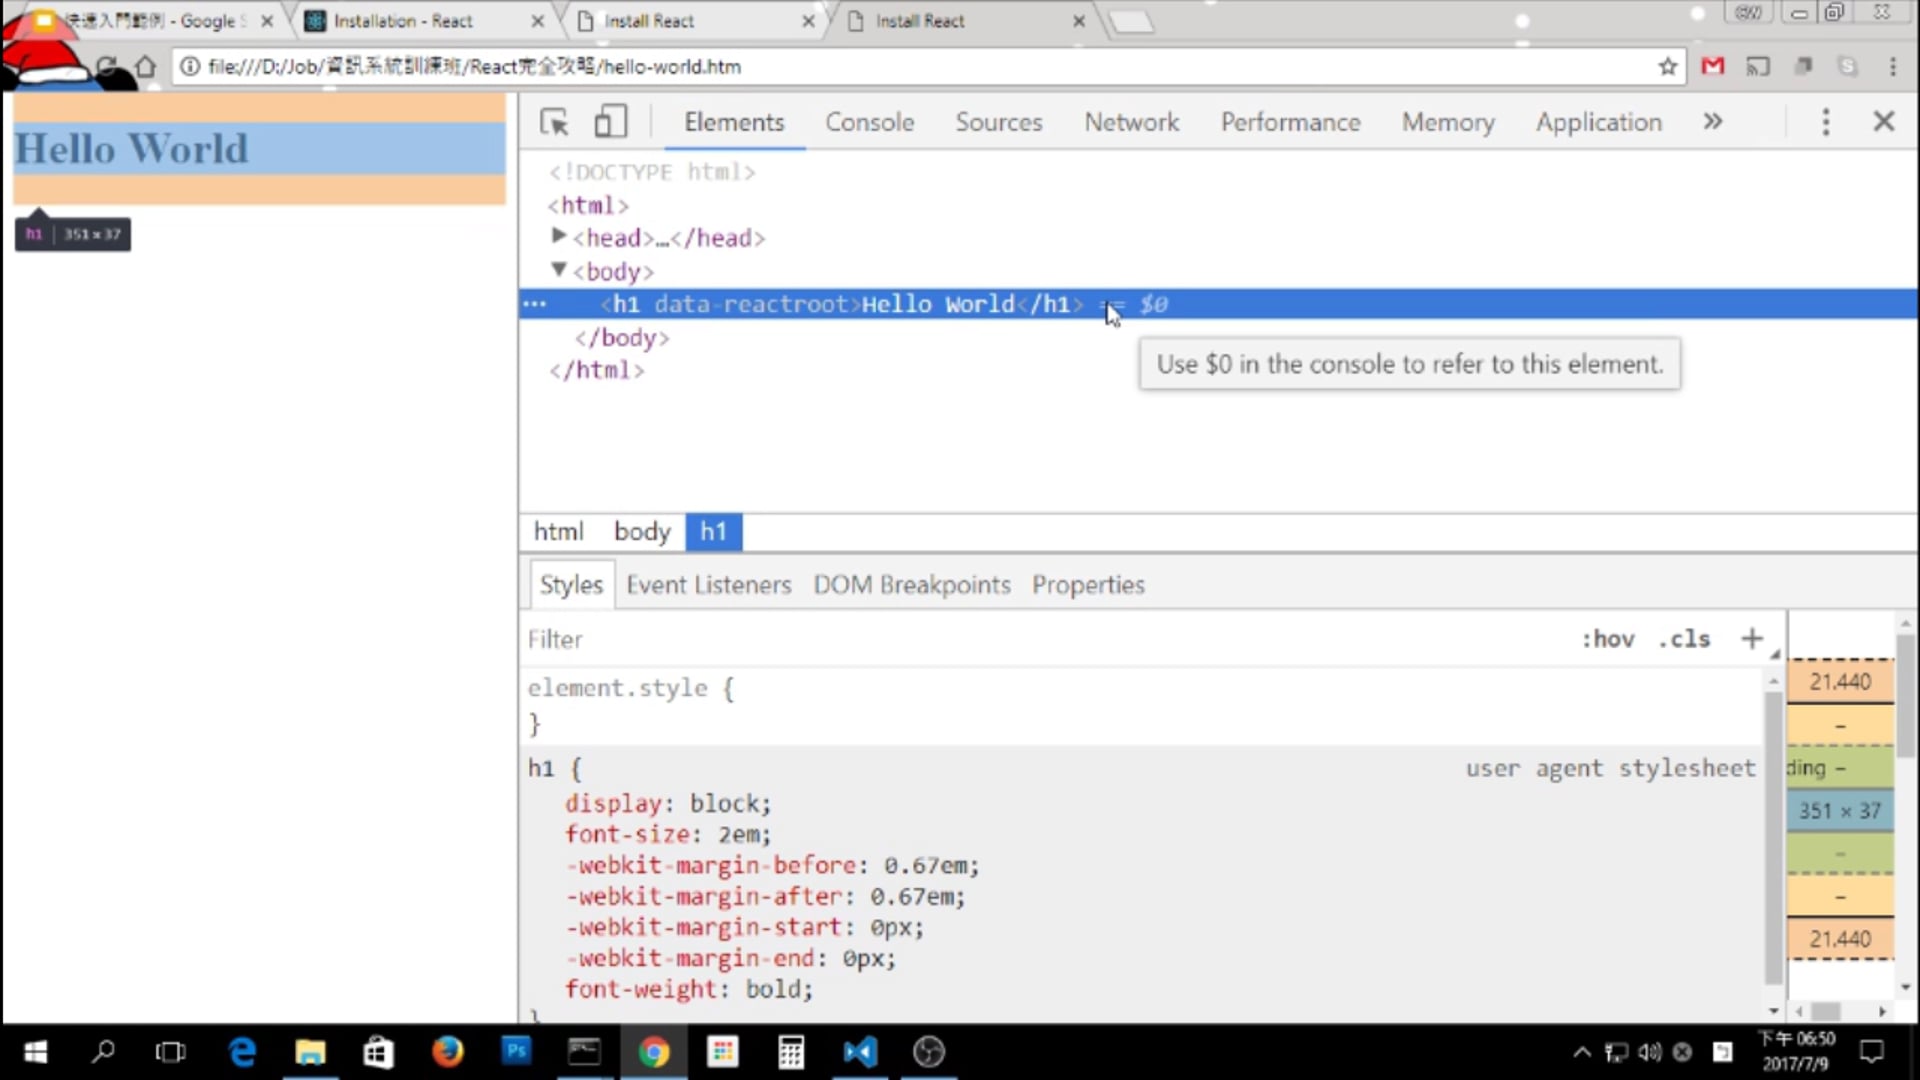
Task: Click the Gmail extension icon
Action: click(x=1713, y=67)
